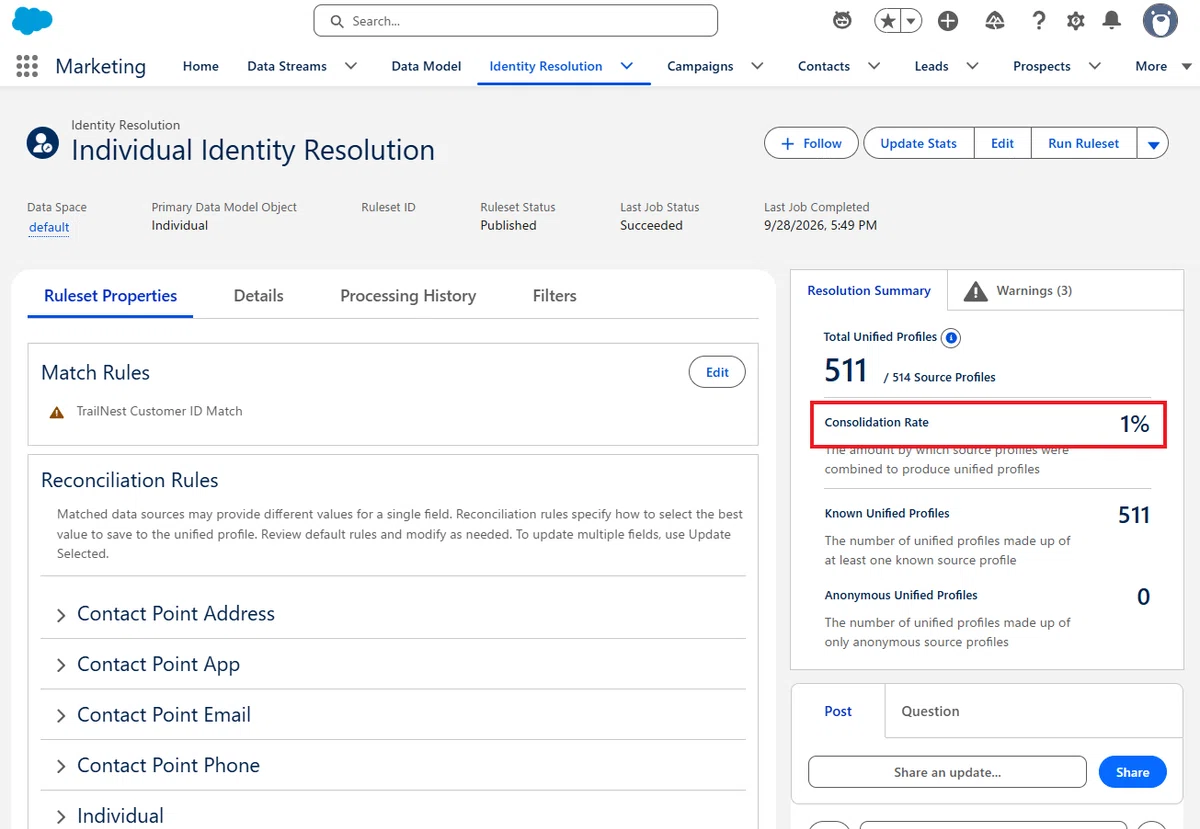1200x829 pixels.
Task: Open the Campaigns tab dropdown chevron
Action: tap(757, 66)
